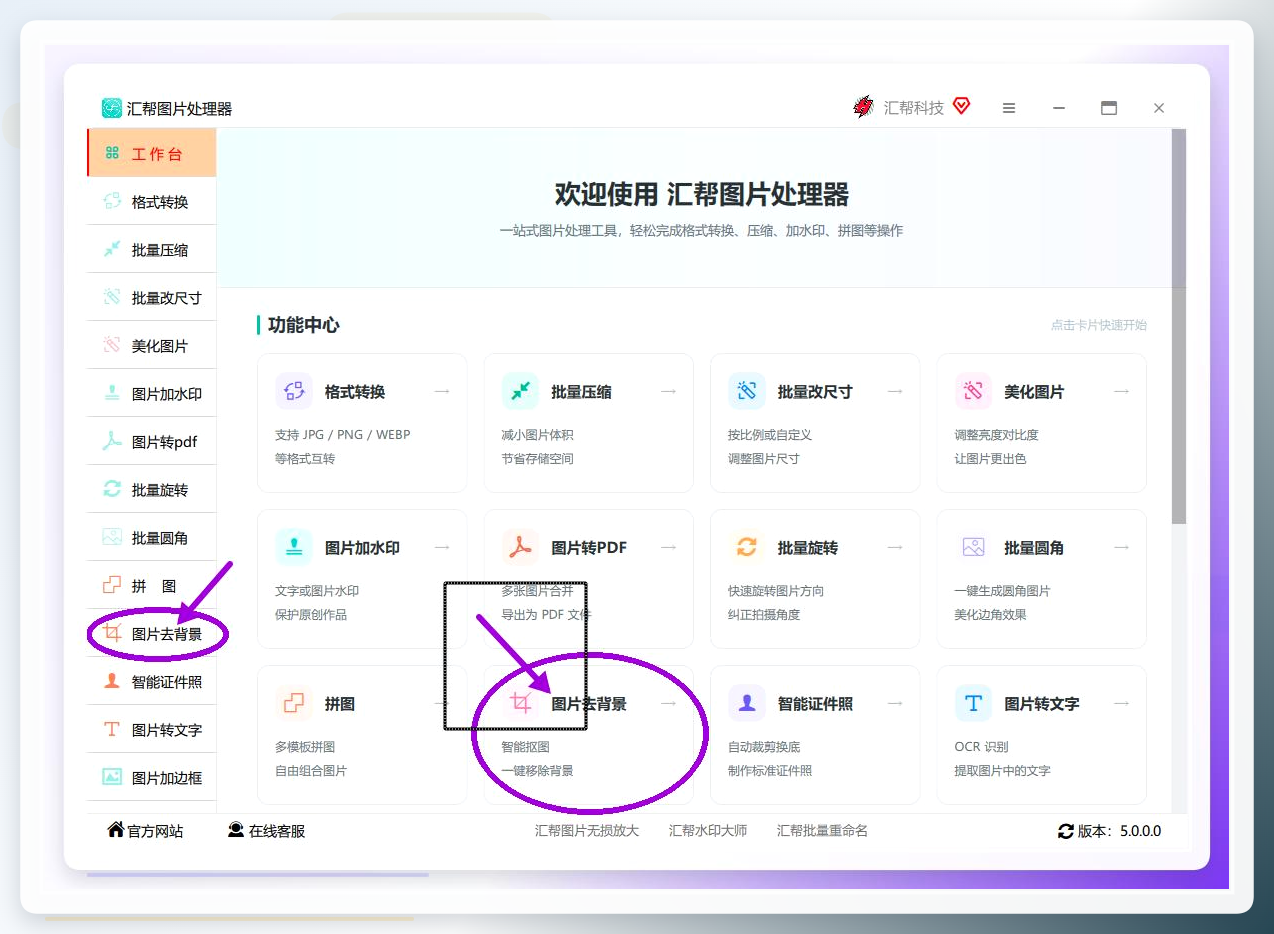Viewport: 1274px width, 934px height.
Task: Click the 批量圆角 card icon
Action: click(x=974, y=547)
